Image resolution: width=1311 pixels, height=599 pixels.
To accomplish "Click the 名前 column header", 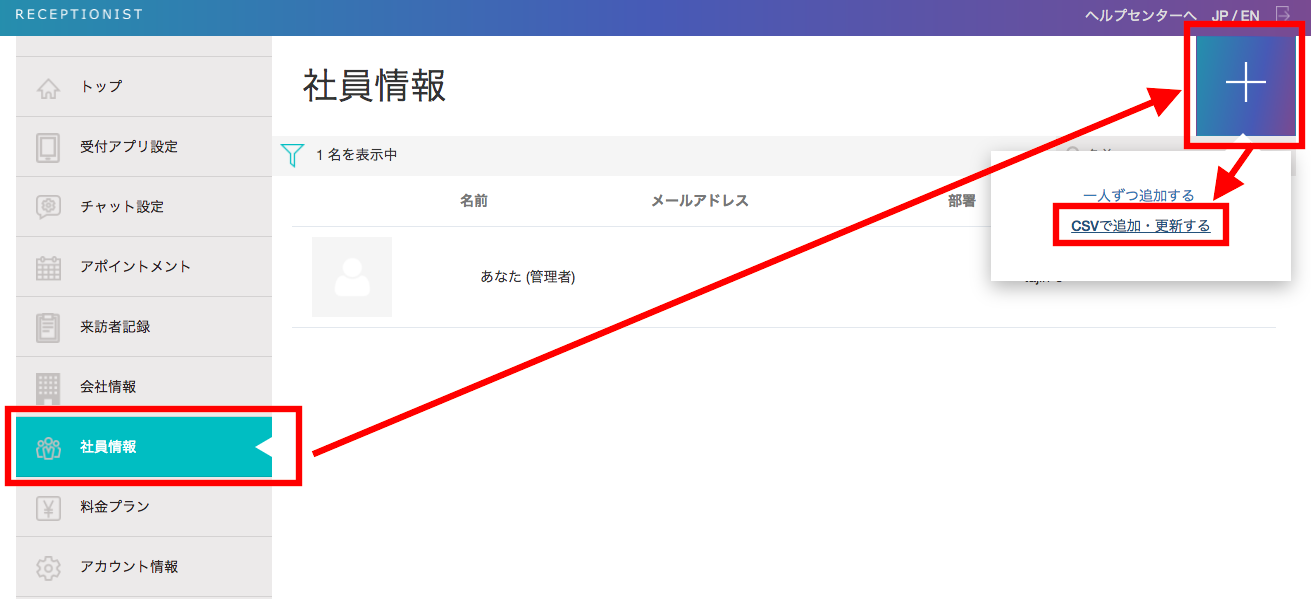I will point(474,201).
